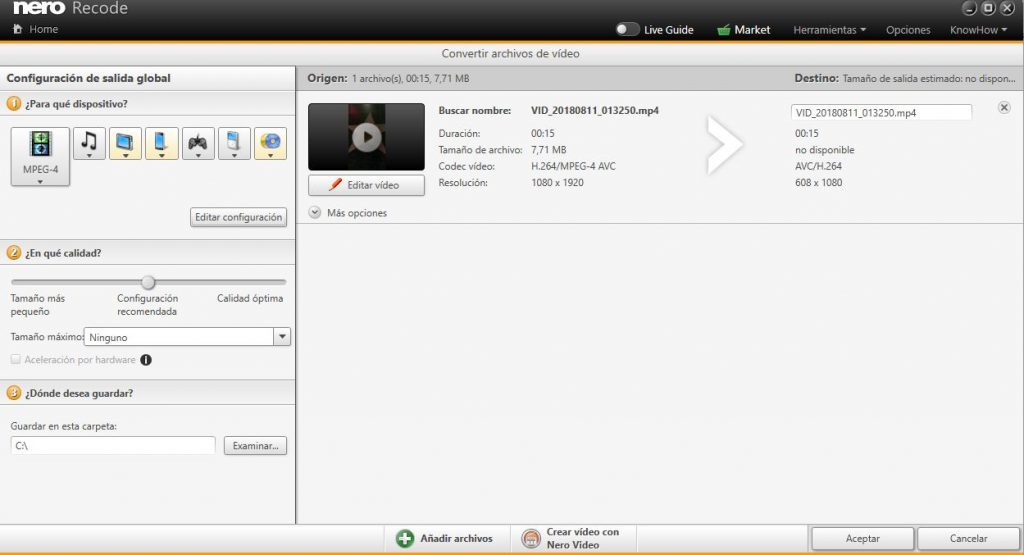
Task: Select the computer screen device icon
Action: [x=125, y=144]
